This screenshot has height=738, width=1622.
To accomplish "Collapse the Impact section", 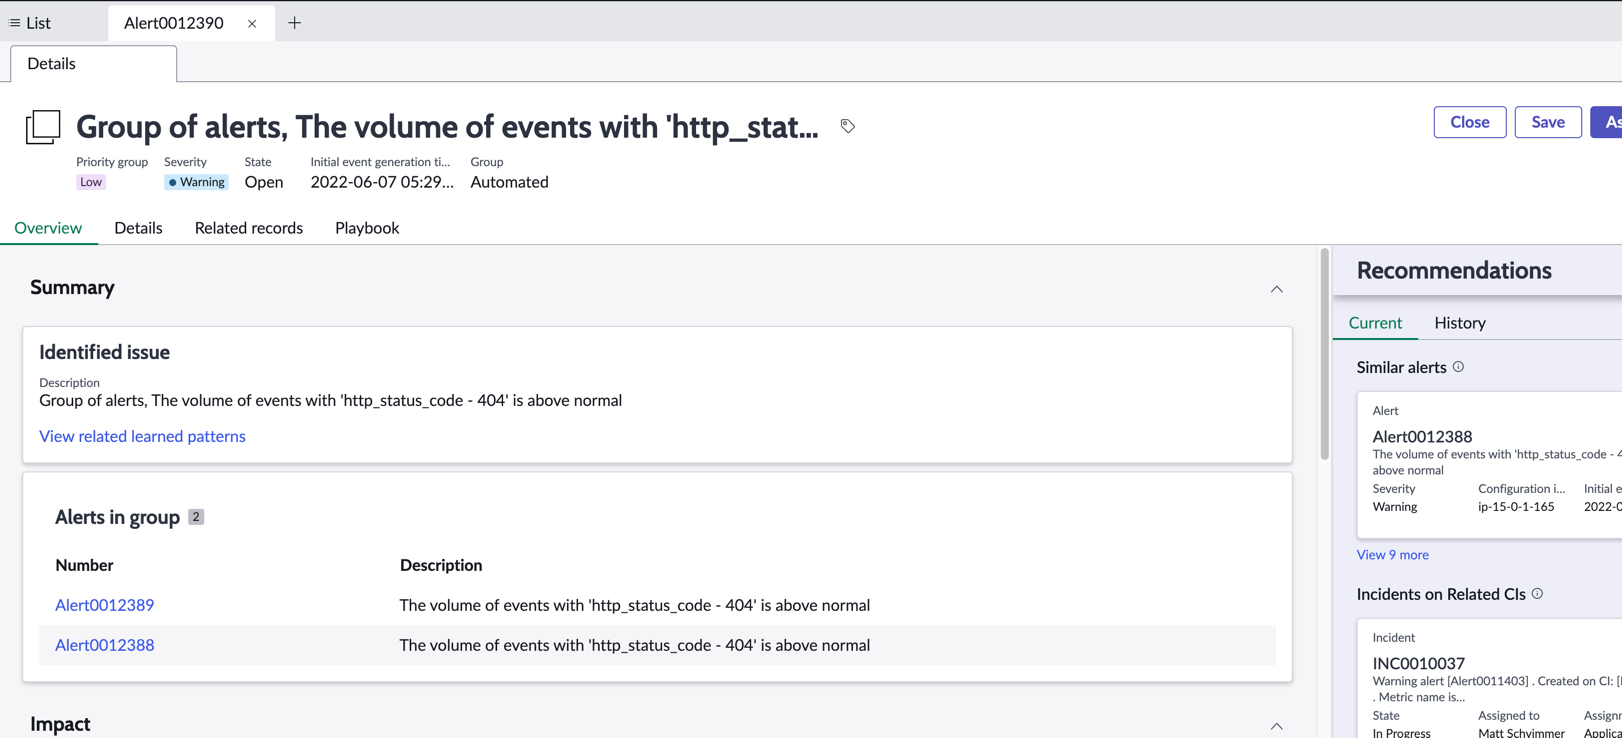I will click(x=1277, y=726).
